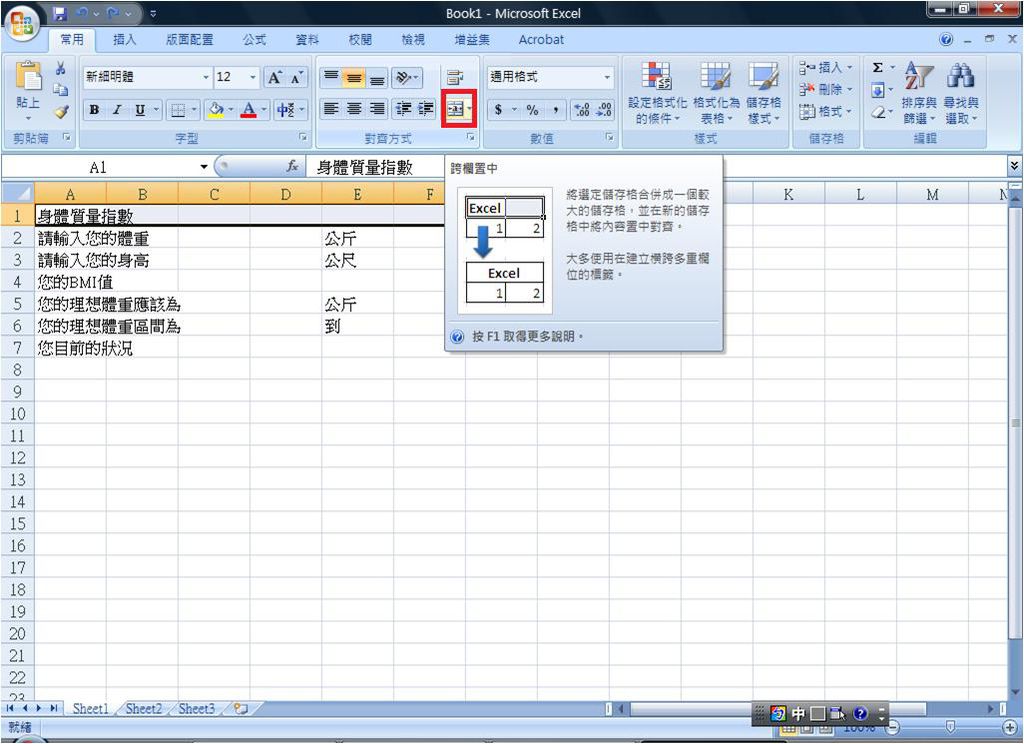The width and height of the screenshot is (1024, 744).
Task: Click the fx insert function icon
Action: 293,168
